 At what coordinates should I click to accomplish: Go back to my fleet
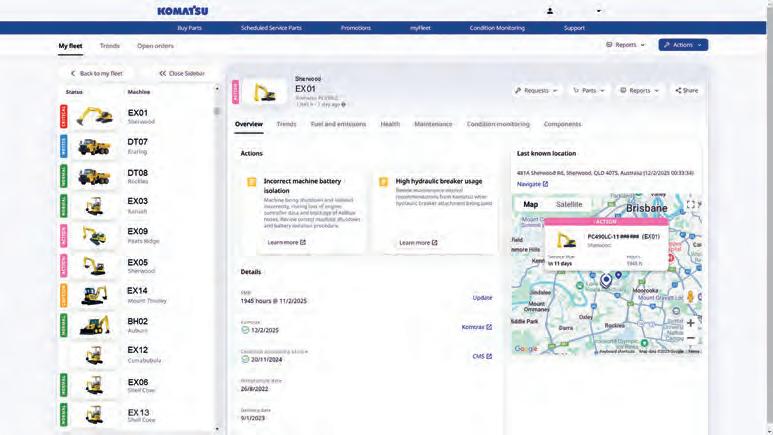[96, 73]
